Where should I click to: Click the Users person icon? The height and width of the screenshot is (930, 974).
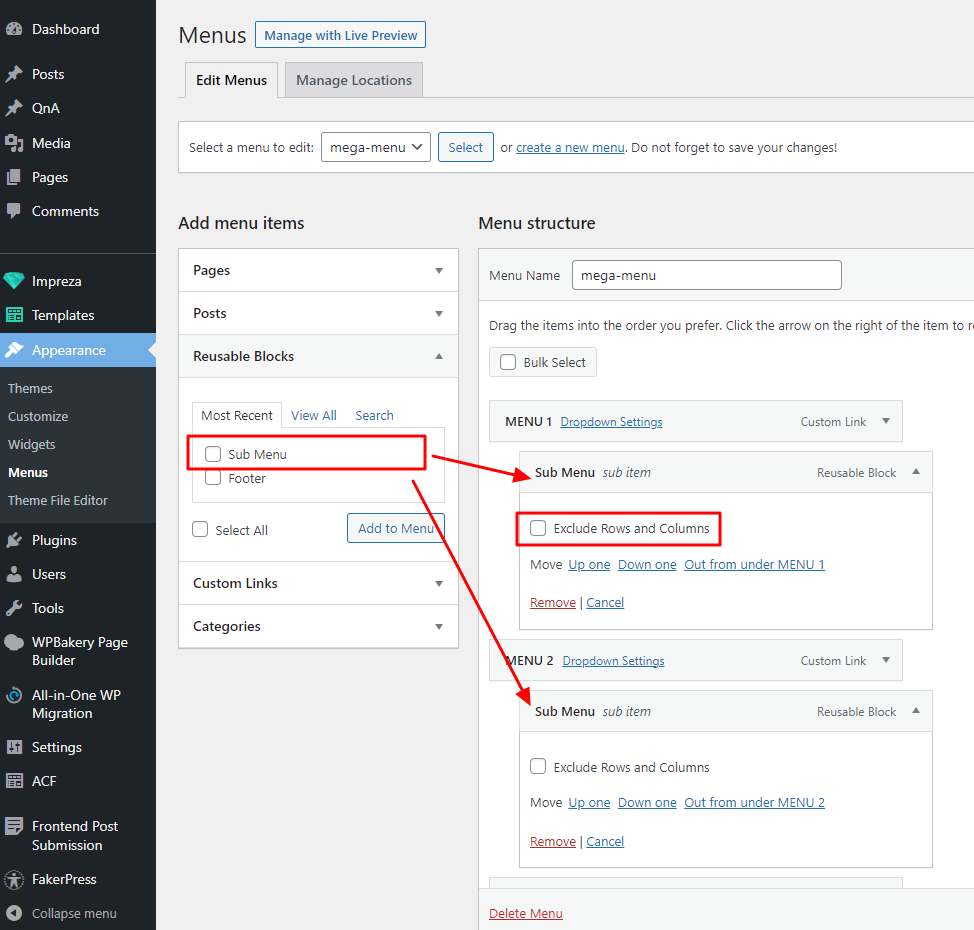point(14,574)
